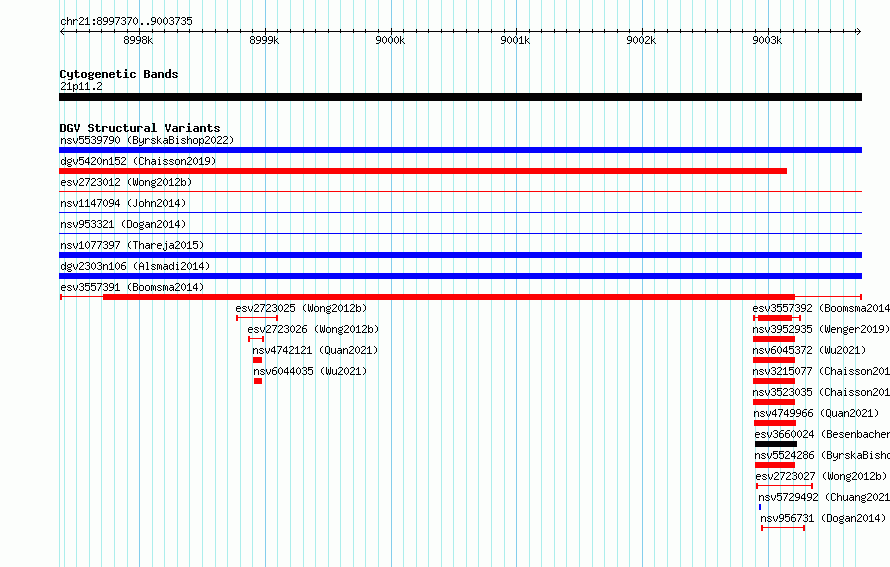Click the DGV Structural Variants track title

140,128
